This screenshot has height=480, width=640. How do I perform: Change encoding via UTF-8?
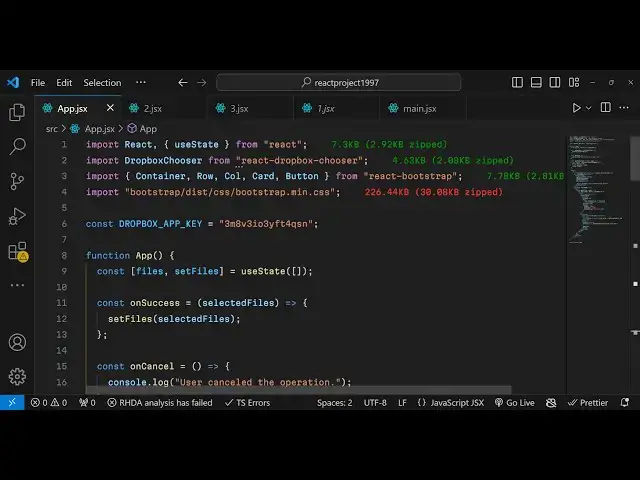[375, 402]
